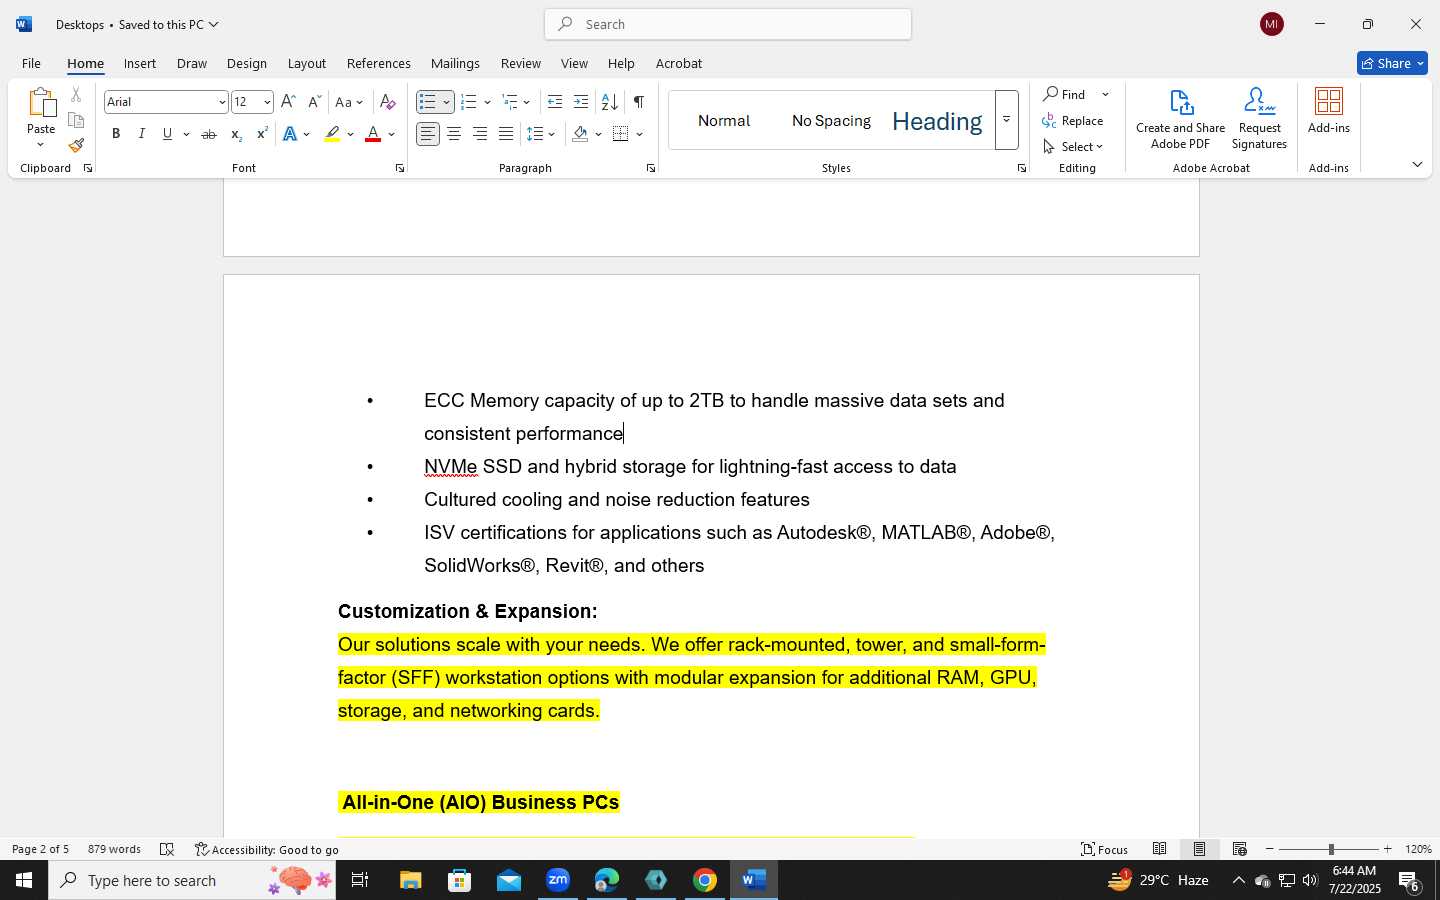This screenshot has width=1440, height=900.
Task: Click the Text Effects glowing A icon
Action: click(x=291, y=134)
